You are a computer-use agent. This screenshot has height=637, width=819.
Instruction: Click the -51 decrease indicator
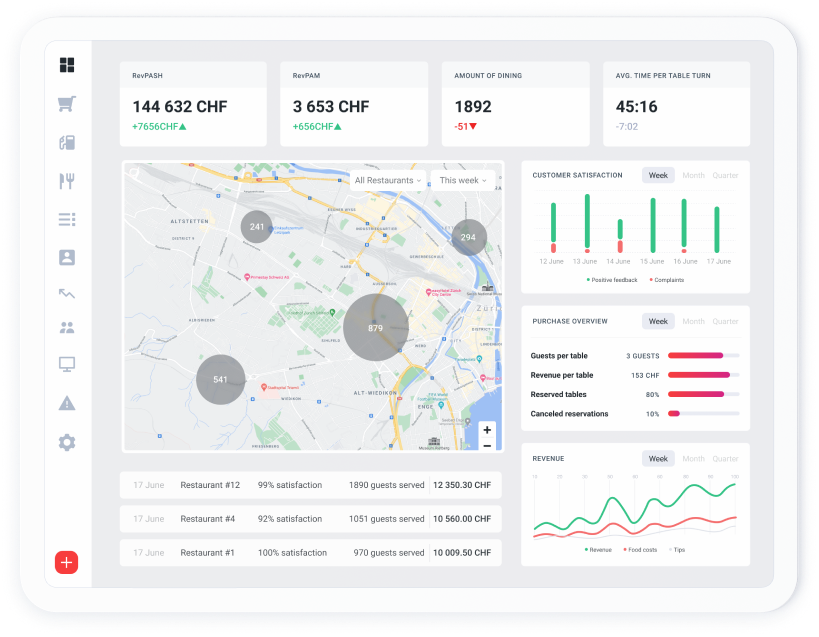[x=465, y=126]
